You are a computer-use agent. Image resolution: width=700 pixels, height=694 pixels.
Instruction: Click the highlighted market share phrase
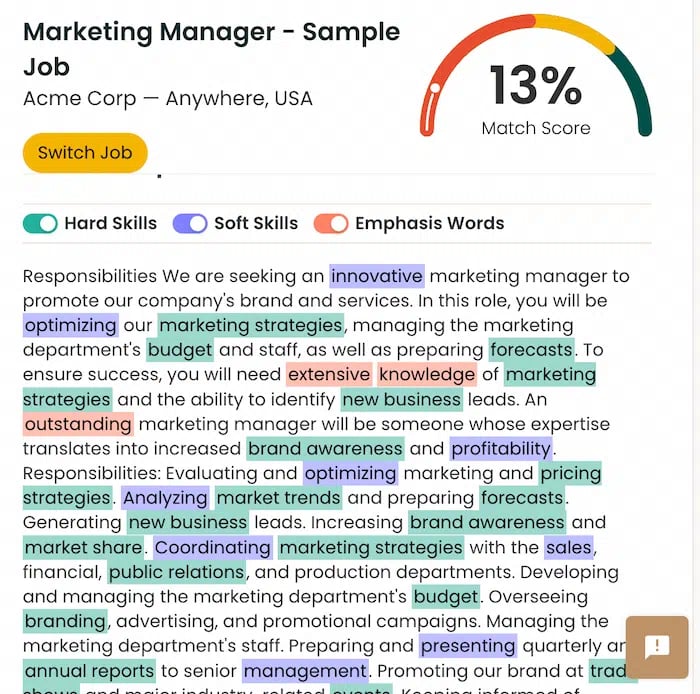coord(83,548)
